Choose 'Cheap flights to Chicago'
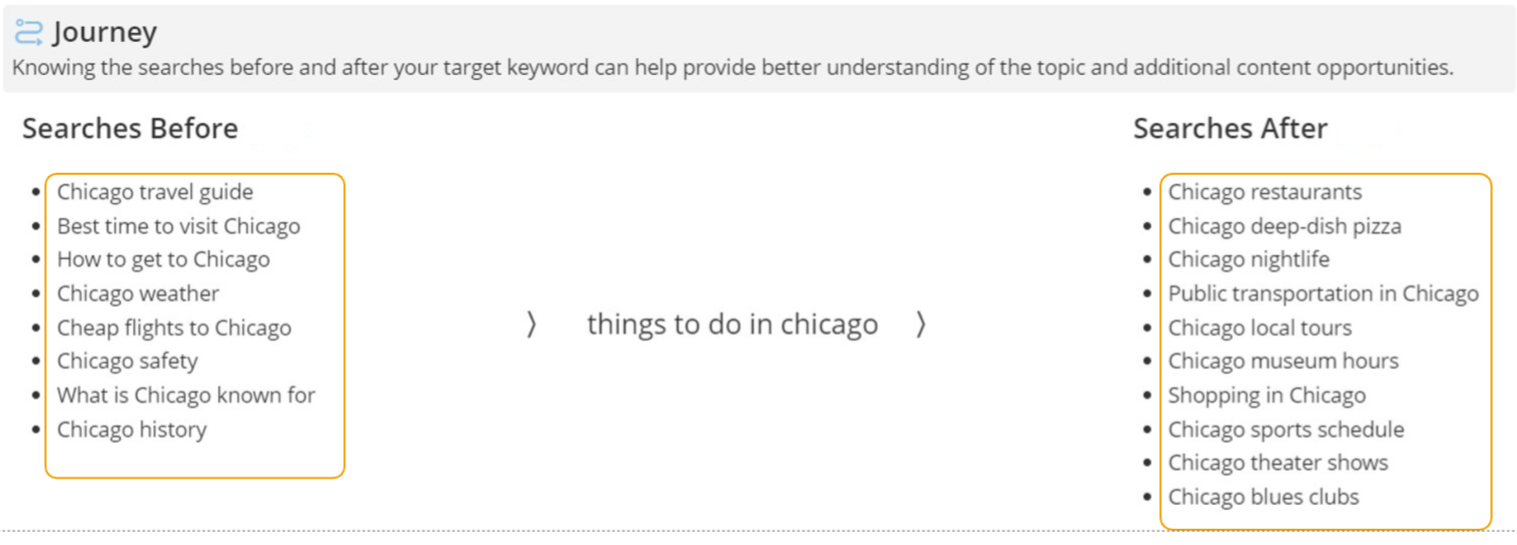 coord(174,328)
